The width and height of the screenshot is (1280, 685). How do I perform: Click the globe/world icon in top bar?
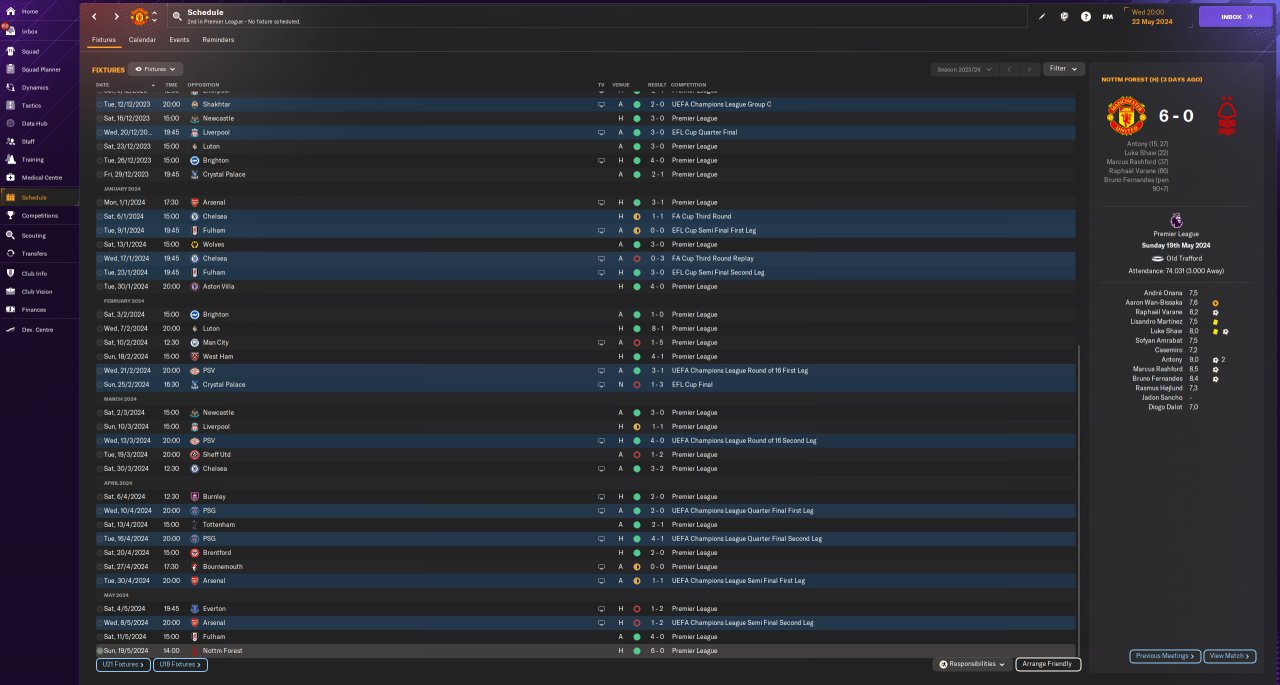point(1064,16)
